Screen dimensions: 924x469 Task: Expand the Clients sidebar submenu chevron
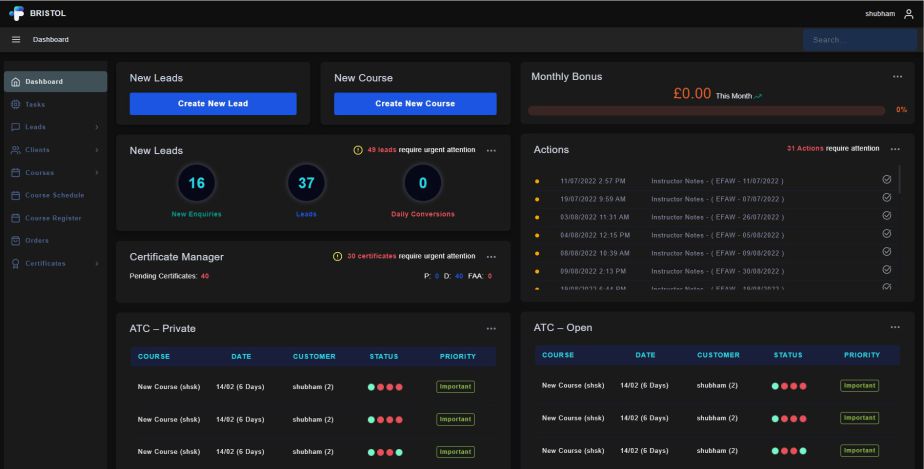click(x=97, y=150)
